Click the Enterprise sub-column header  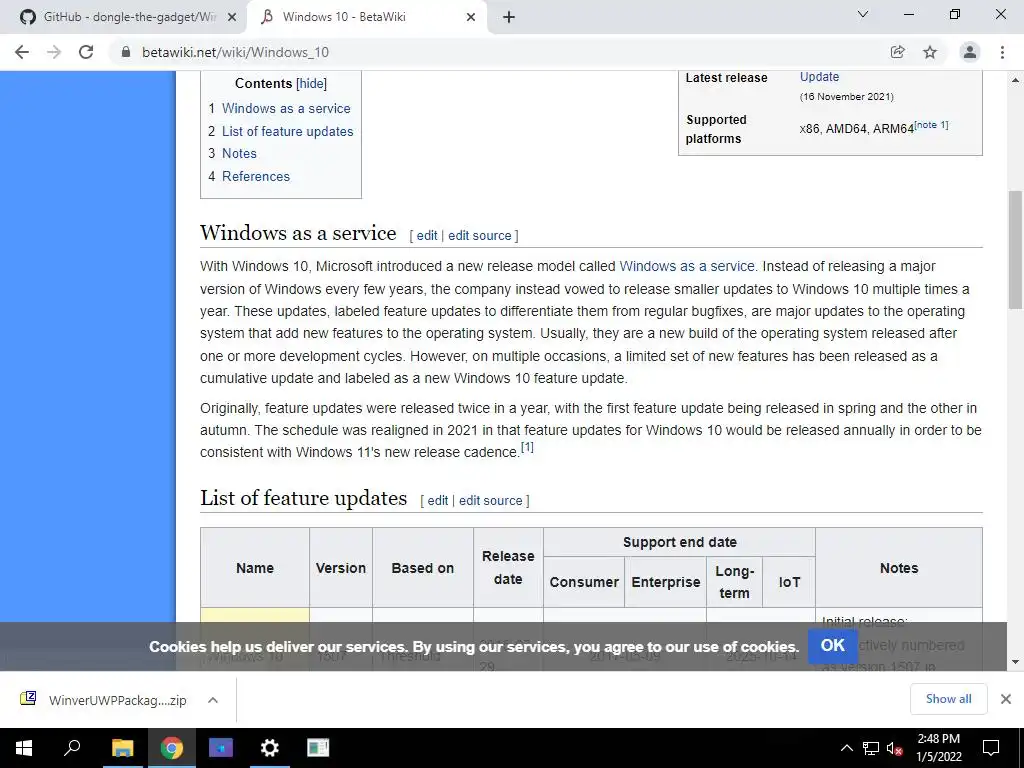[x=665, y=582]
